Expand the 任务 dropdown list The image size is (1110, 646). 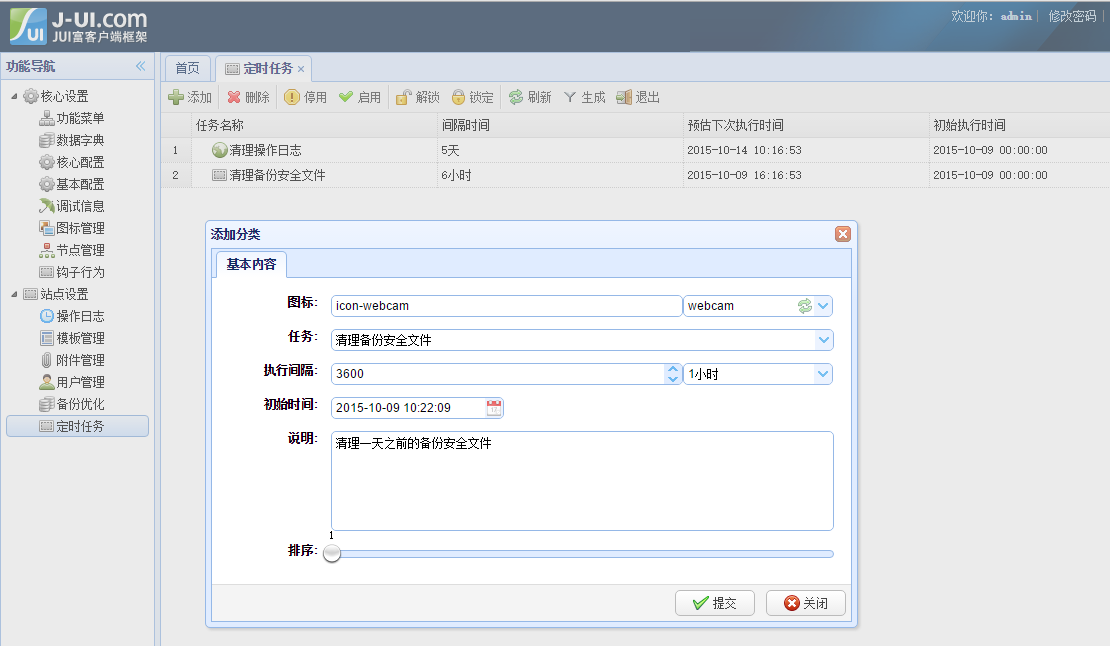pyautogui.click(x=823, y=340)
